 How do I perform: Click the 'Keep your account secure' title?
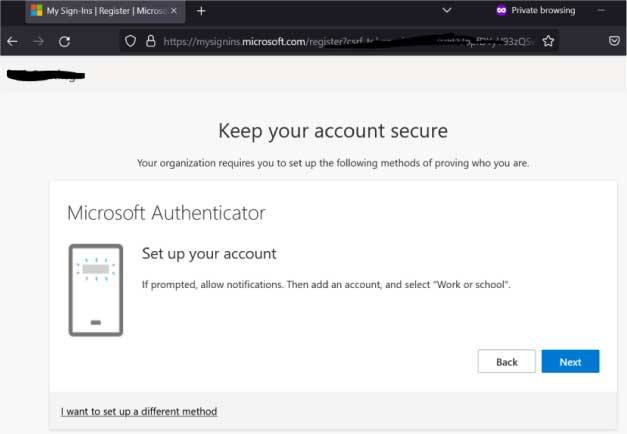pyautogui.click(x=333, y=131)
